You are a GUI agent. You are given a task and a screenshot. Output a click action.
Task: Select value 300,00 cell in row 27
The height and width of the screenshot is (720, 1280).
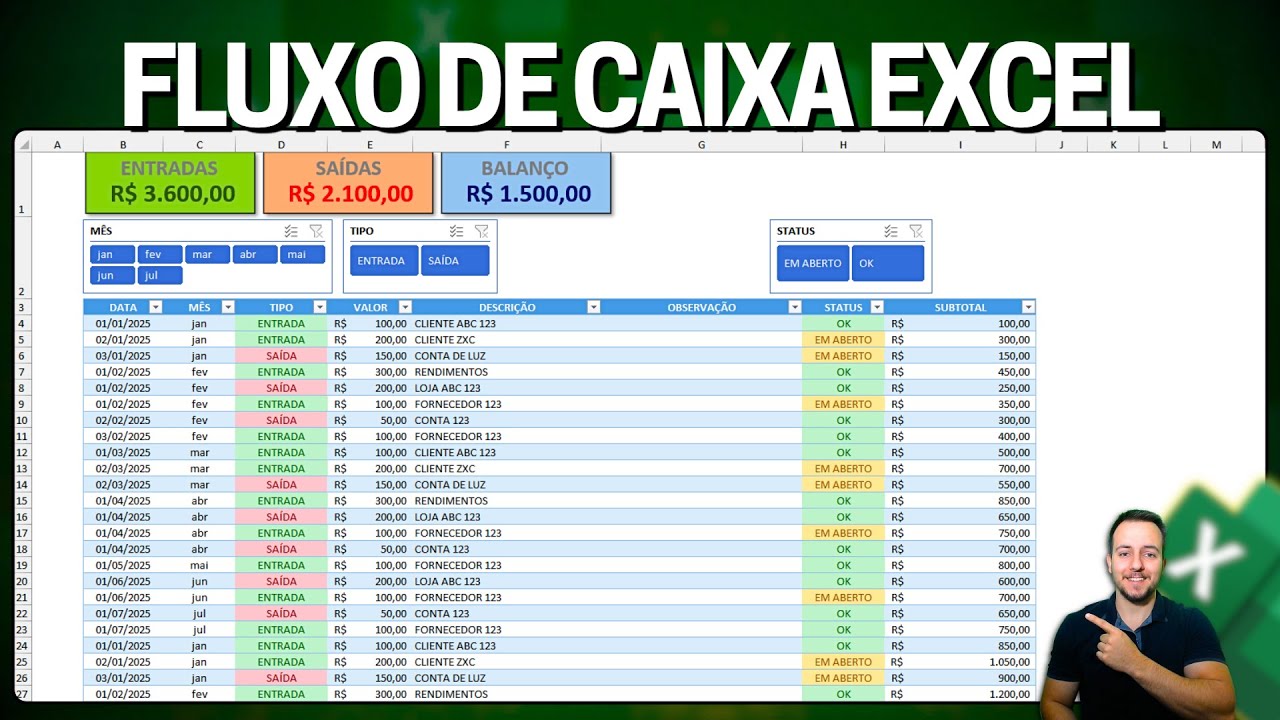coord(370,694)
